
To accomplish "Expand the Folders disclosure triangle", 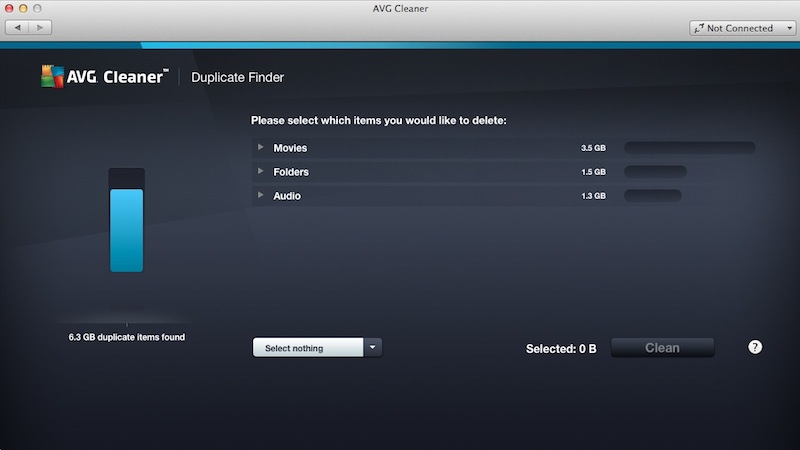I will (260, 172).
